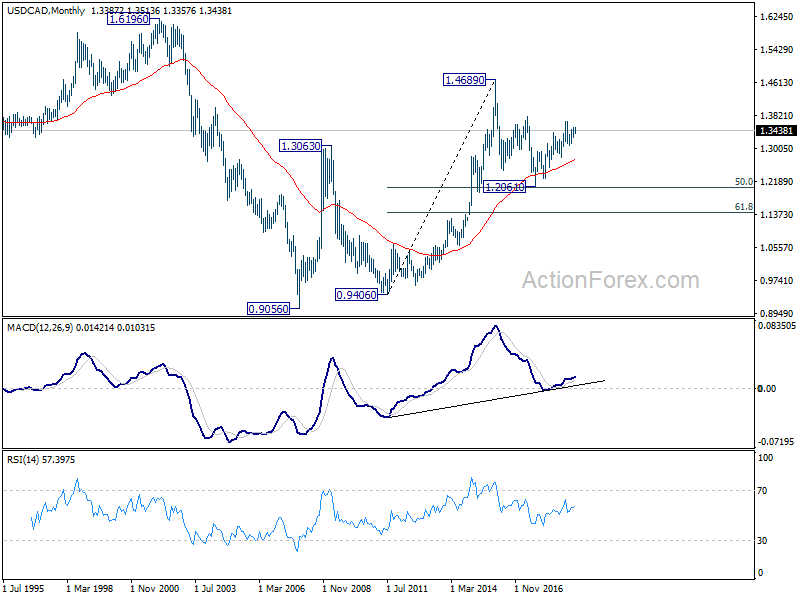Screen dimensions: 800x600
Task: Click the 1.13730 price axis value
Action: coord(777,214)
